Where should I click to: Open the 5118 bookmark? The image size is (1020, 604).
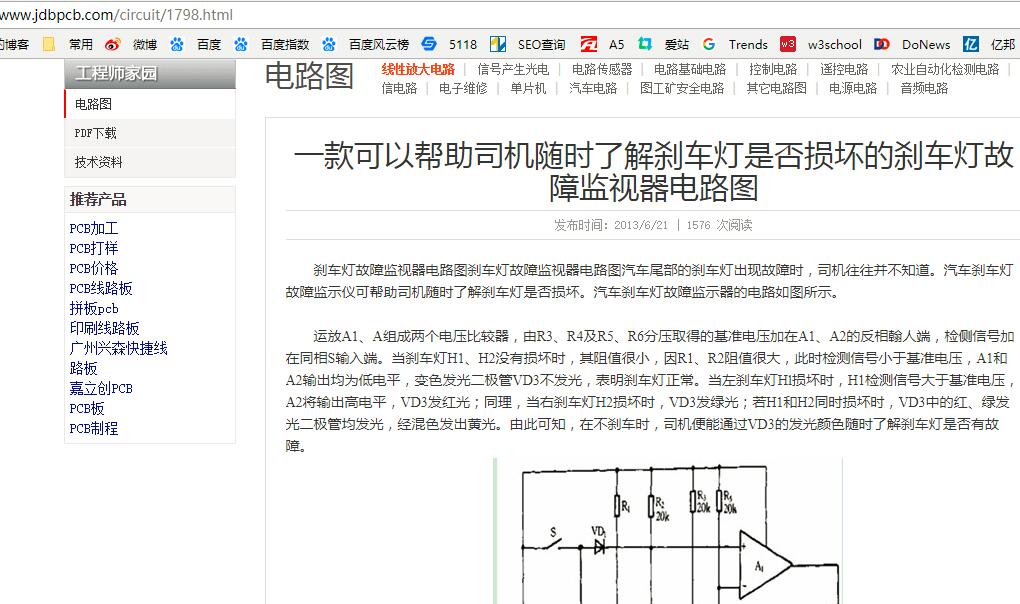(x=449, y=44)
